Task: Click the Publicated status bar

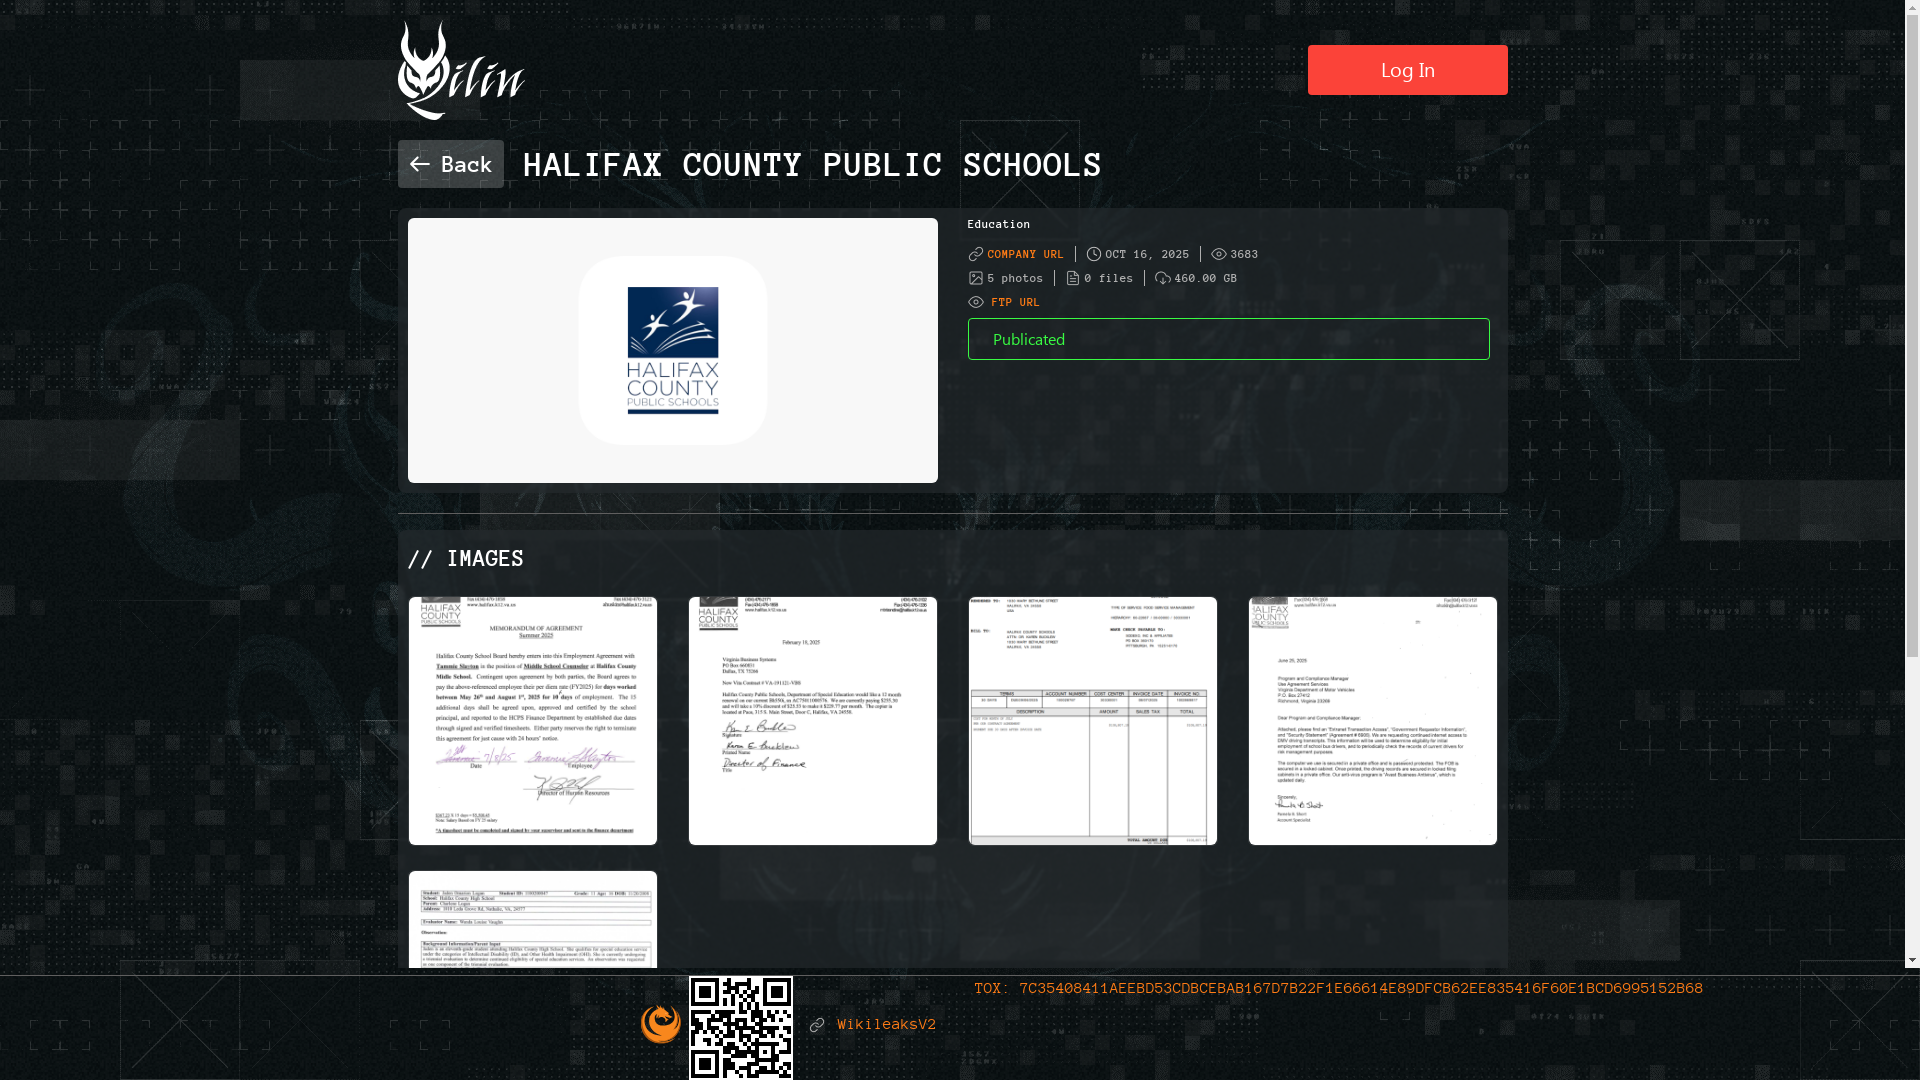Action: tap(1228, 339)
